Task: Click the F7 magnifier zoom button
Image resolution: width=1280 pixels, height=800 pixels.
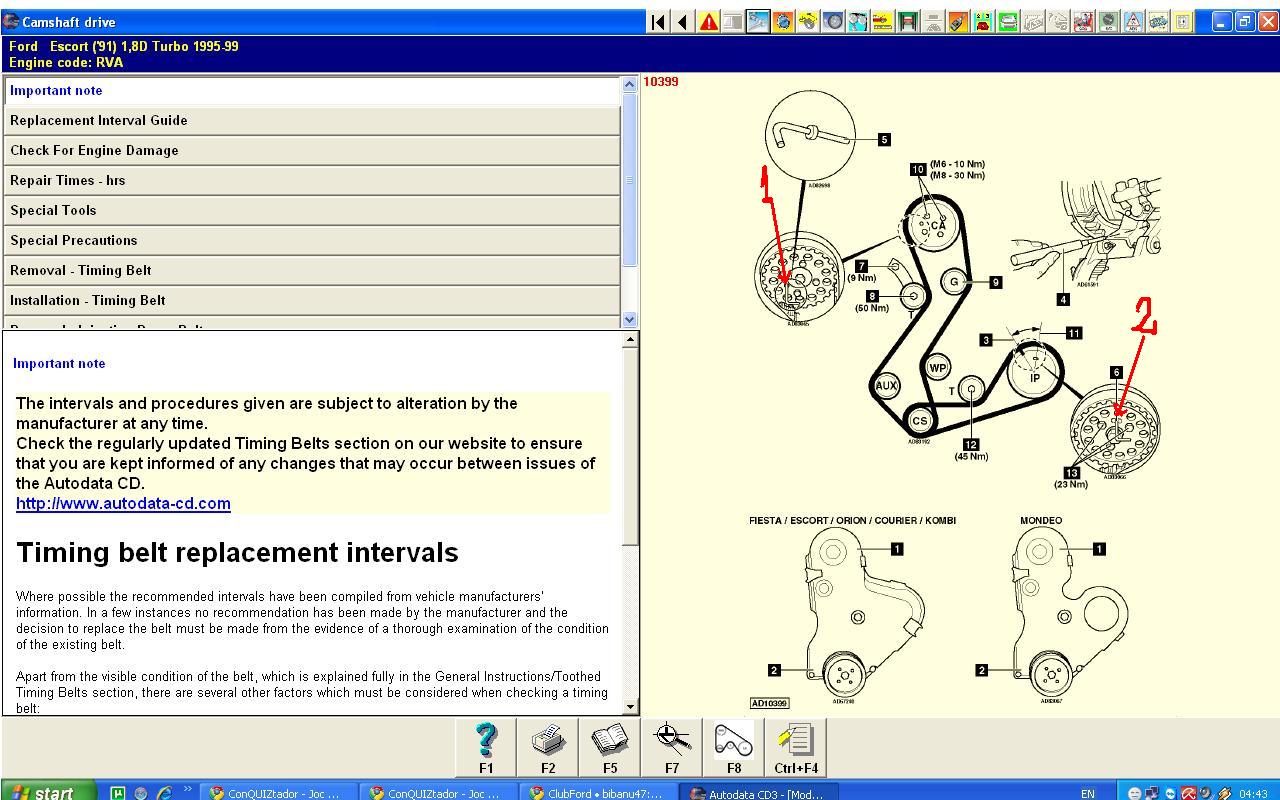Action: point(672,747)
